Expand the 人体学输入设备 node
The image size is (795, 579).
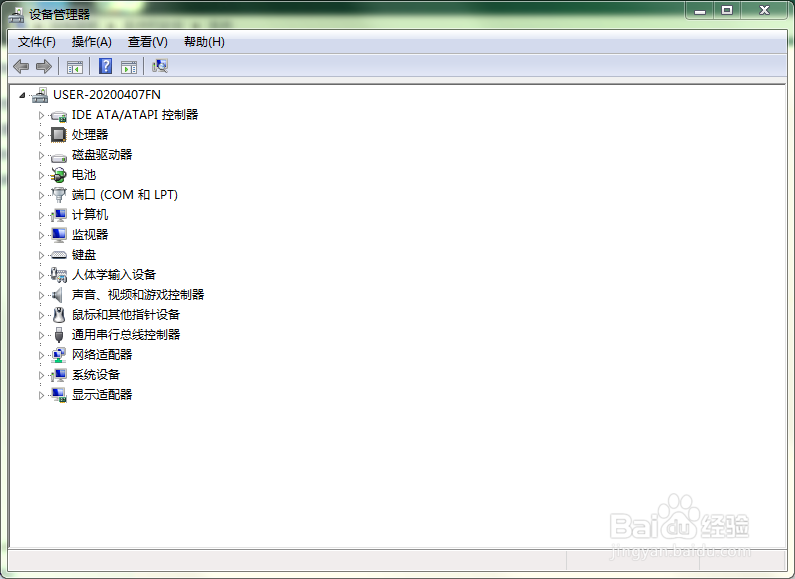pyautogui.click(x=41, y=275)
